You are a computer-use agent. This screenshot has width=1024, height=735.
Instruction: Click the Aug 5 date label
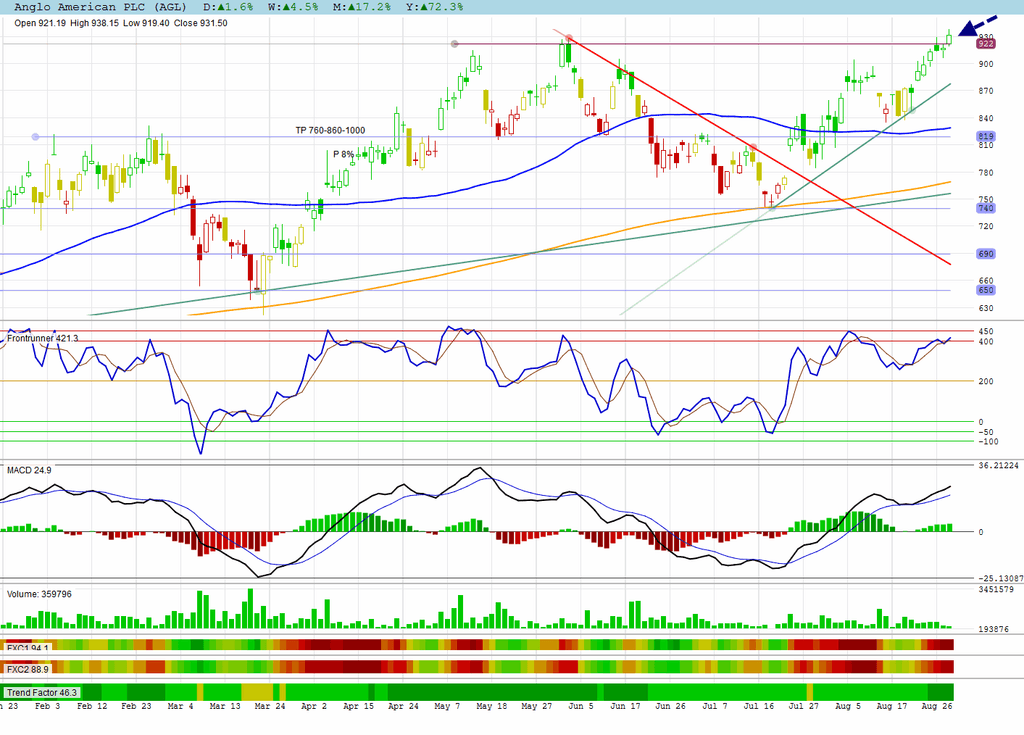click(848, 706)
